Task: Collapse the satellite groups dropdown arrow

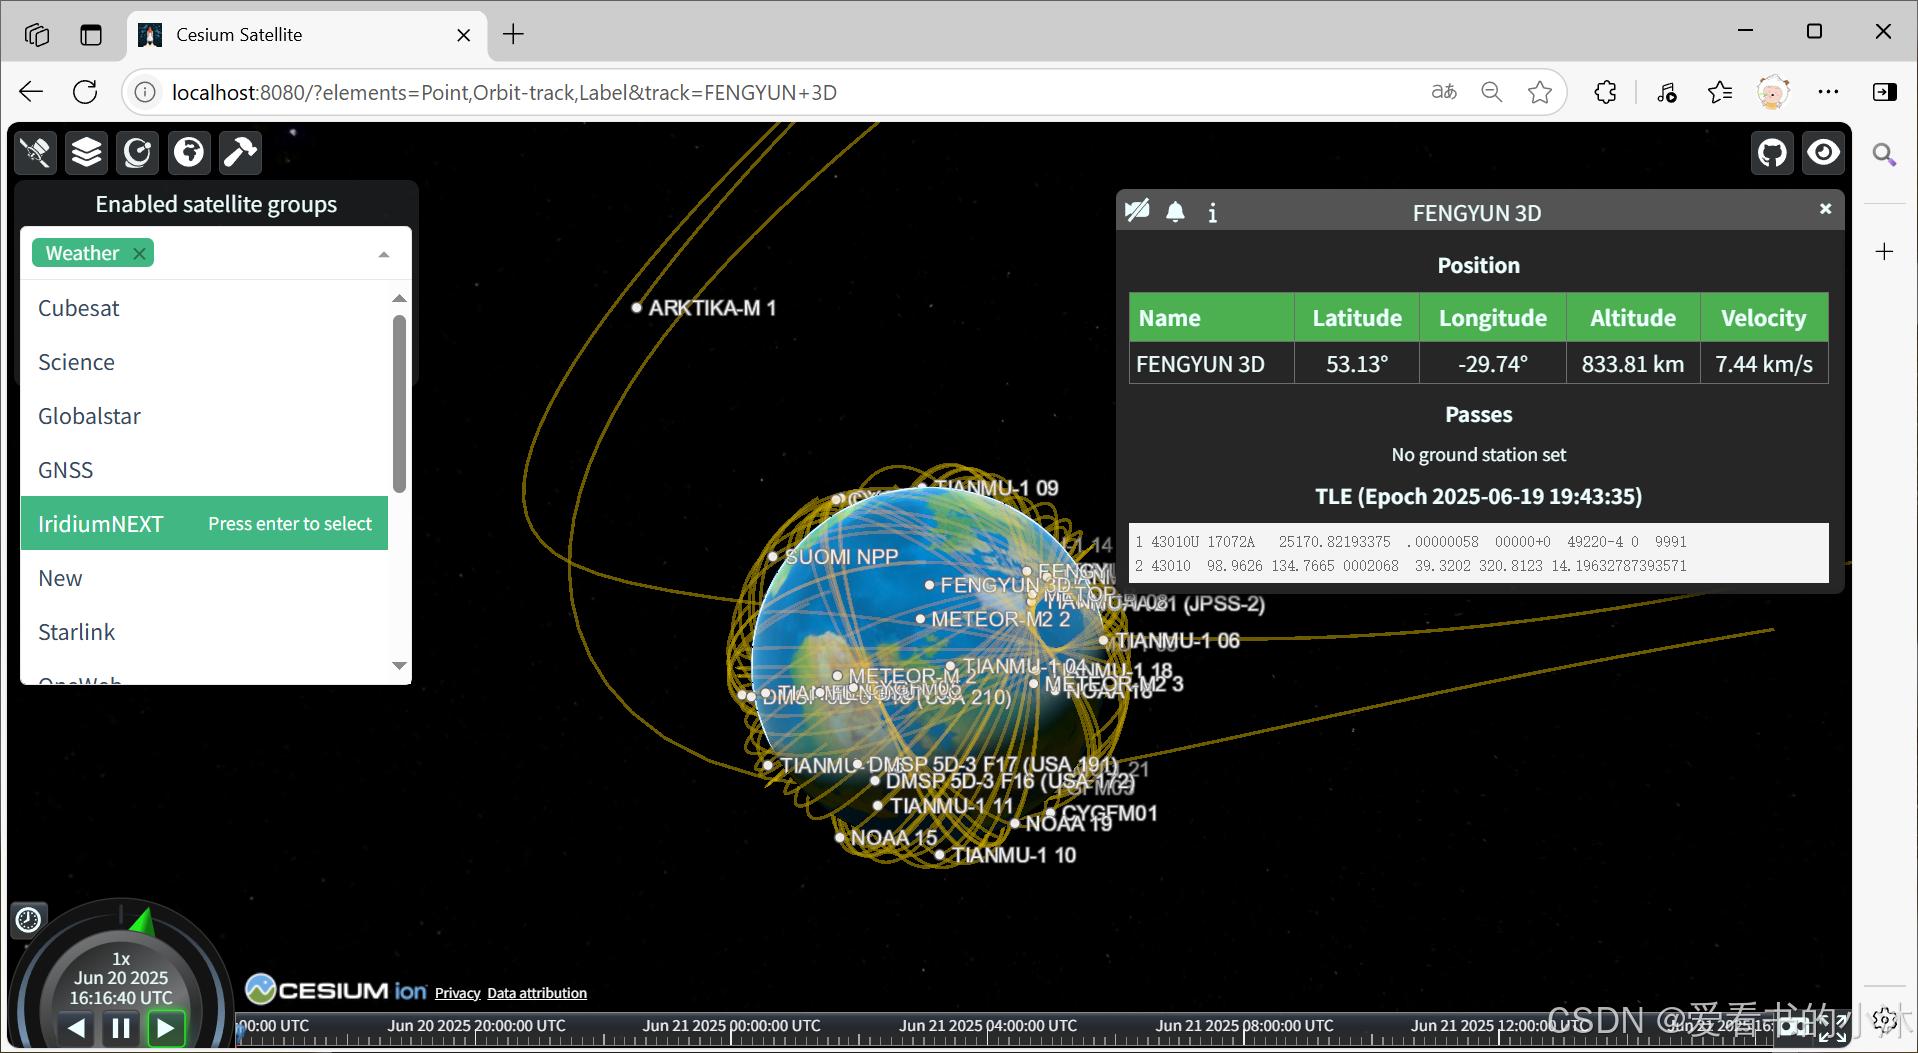Action: [384, 255]
